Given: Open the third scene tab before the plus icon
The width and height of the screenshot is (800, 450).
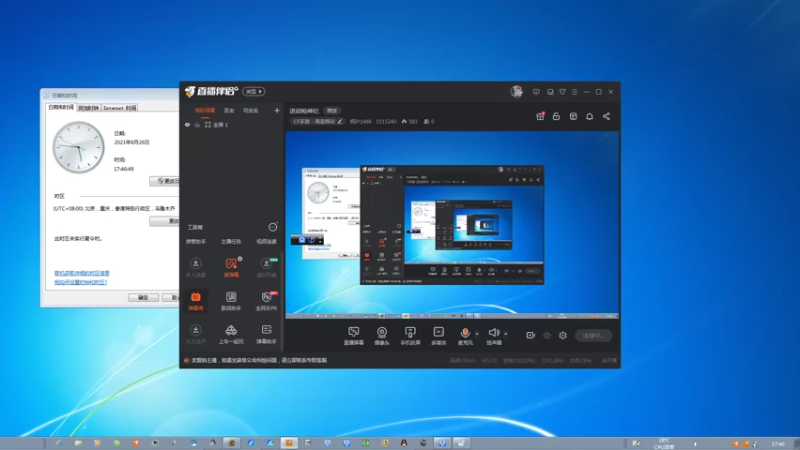Looking at the screenshot, I should [x=251, y=111].
